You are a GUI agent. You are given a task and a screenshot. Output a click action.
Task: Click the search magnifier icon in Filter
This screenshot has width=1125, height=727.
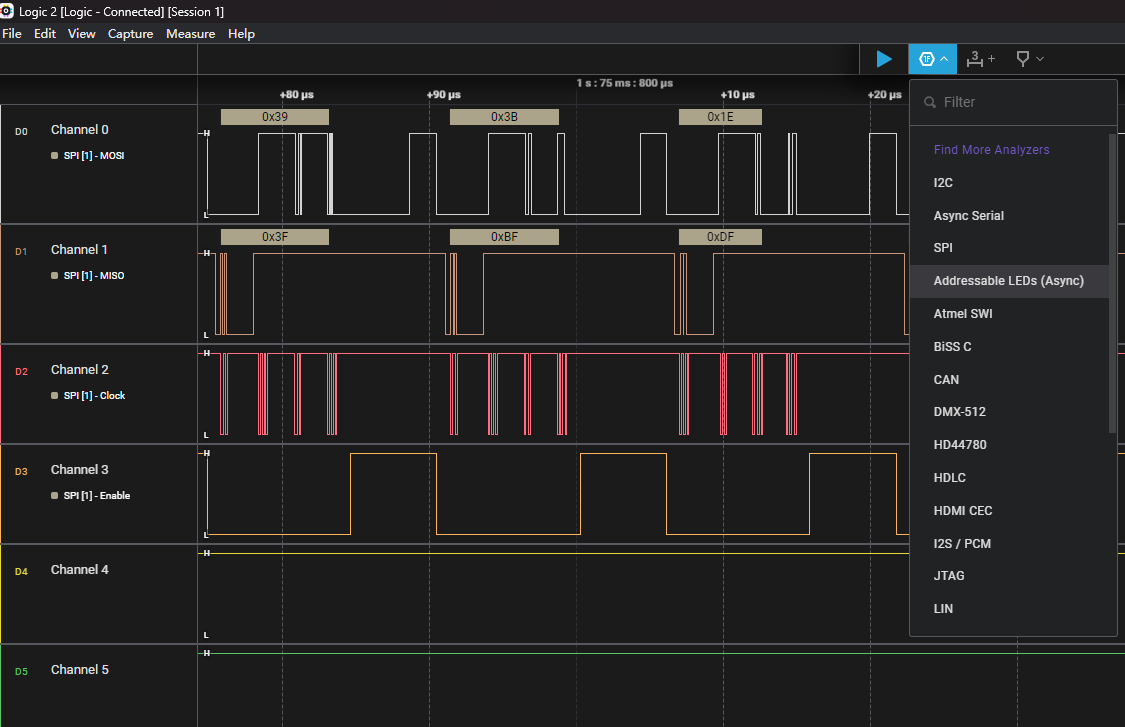[930, 103]
